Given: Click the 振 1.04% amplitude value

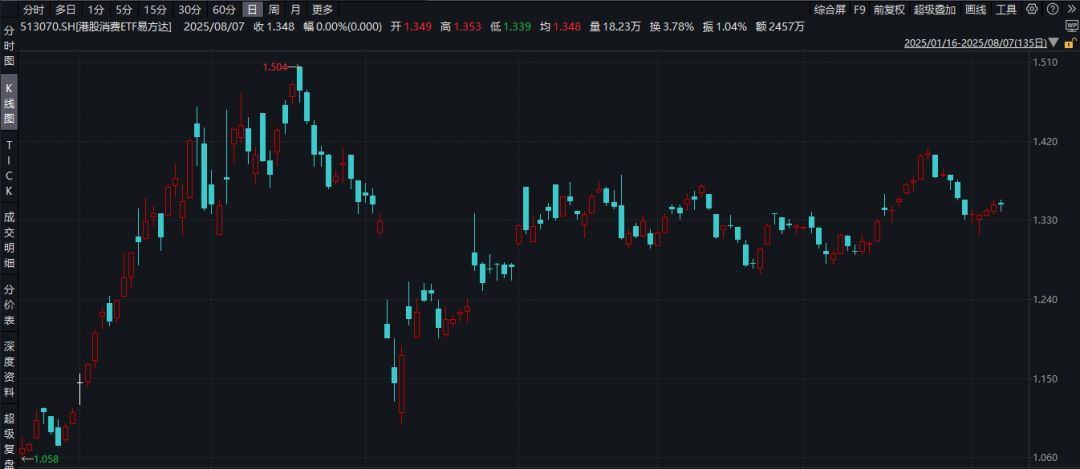Looking at the screenshot, I should [724, 27].
